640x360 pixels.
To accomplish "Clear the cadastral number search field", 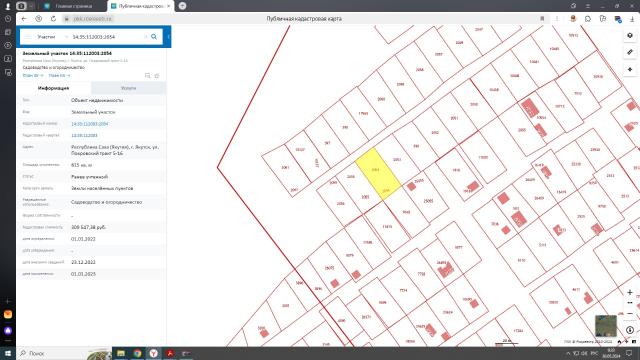I will point(145,37).
